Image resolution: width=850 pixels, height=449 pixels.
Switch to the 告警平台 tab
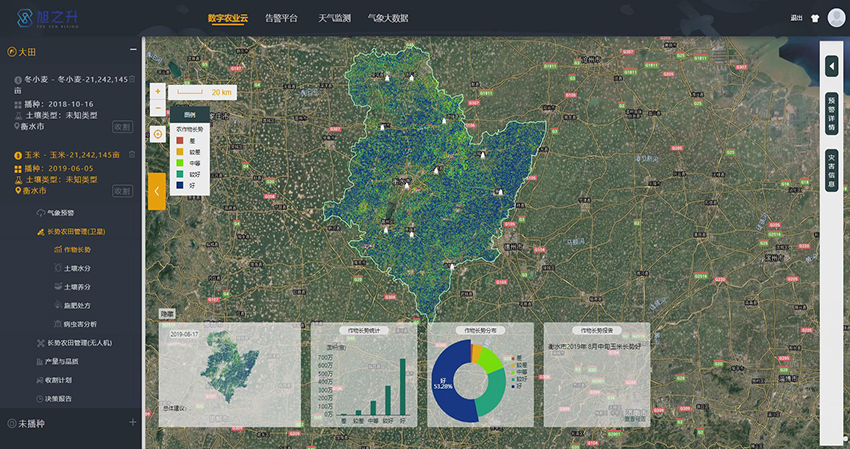coord(280,18)
